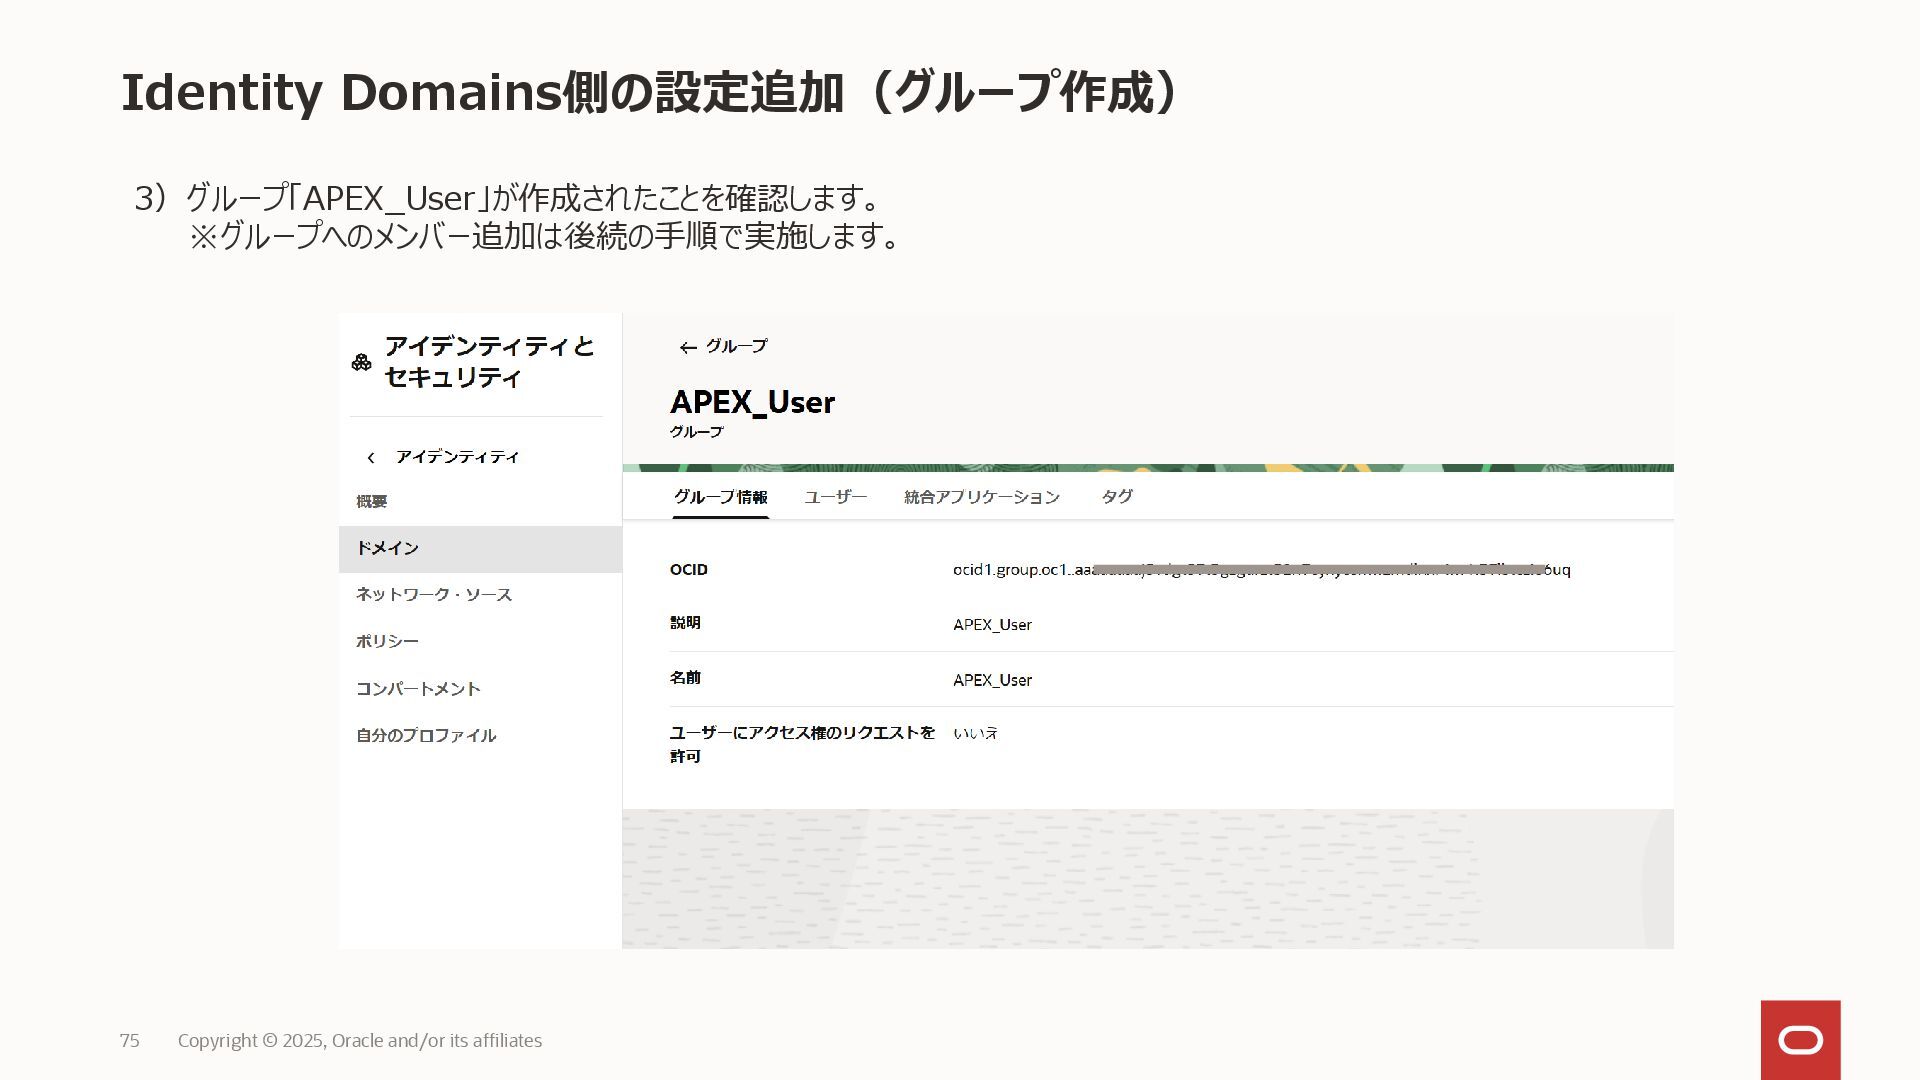Image resolution: width=1920 pixels, height=1080 pixels.
Task: Go back via the グループ breadcrumb link
Action: [x=737, y=346]
